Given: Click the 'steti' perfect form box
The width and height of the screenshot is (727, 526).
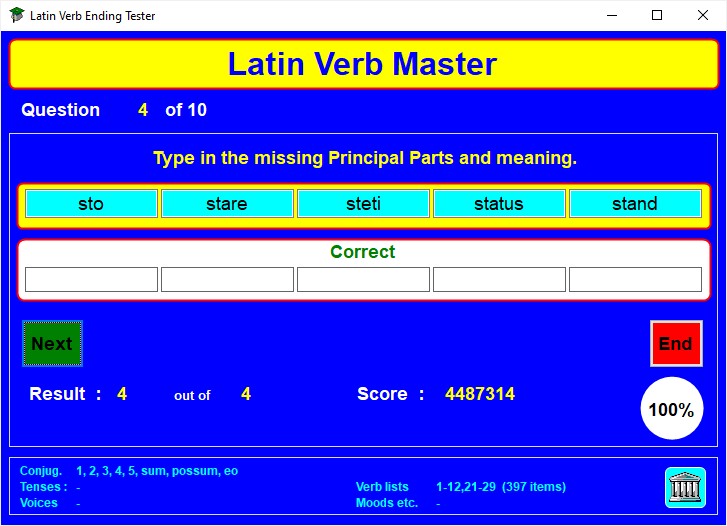Looking at the screenshot, I should (x=363, y=204).
